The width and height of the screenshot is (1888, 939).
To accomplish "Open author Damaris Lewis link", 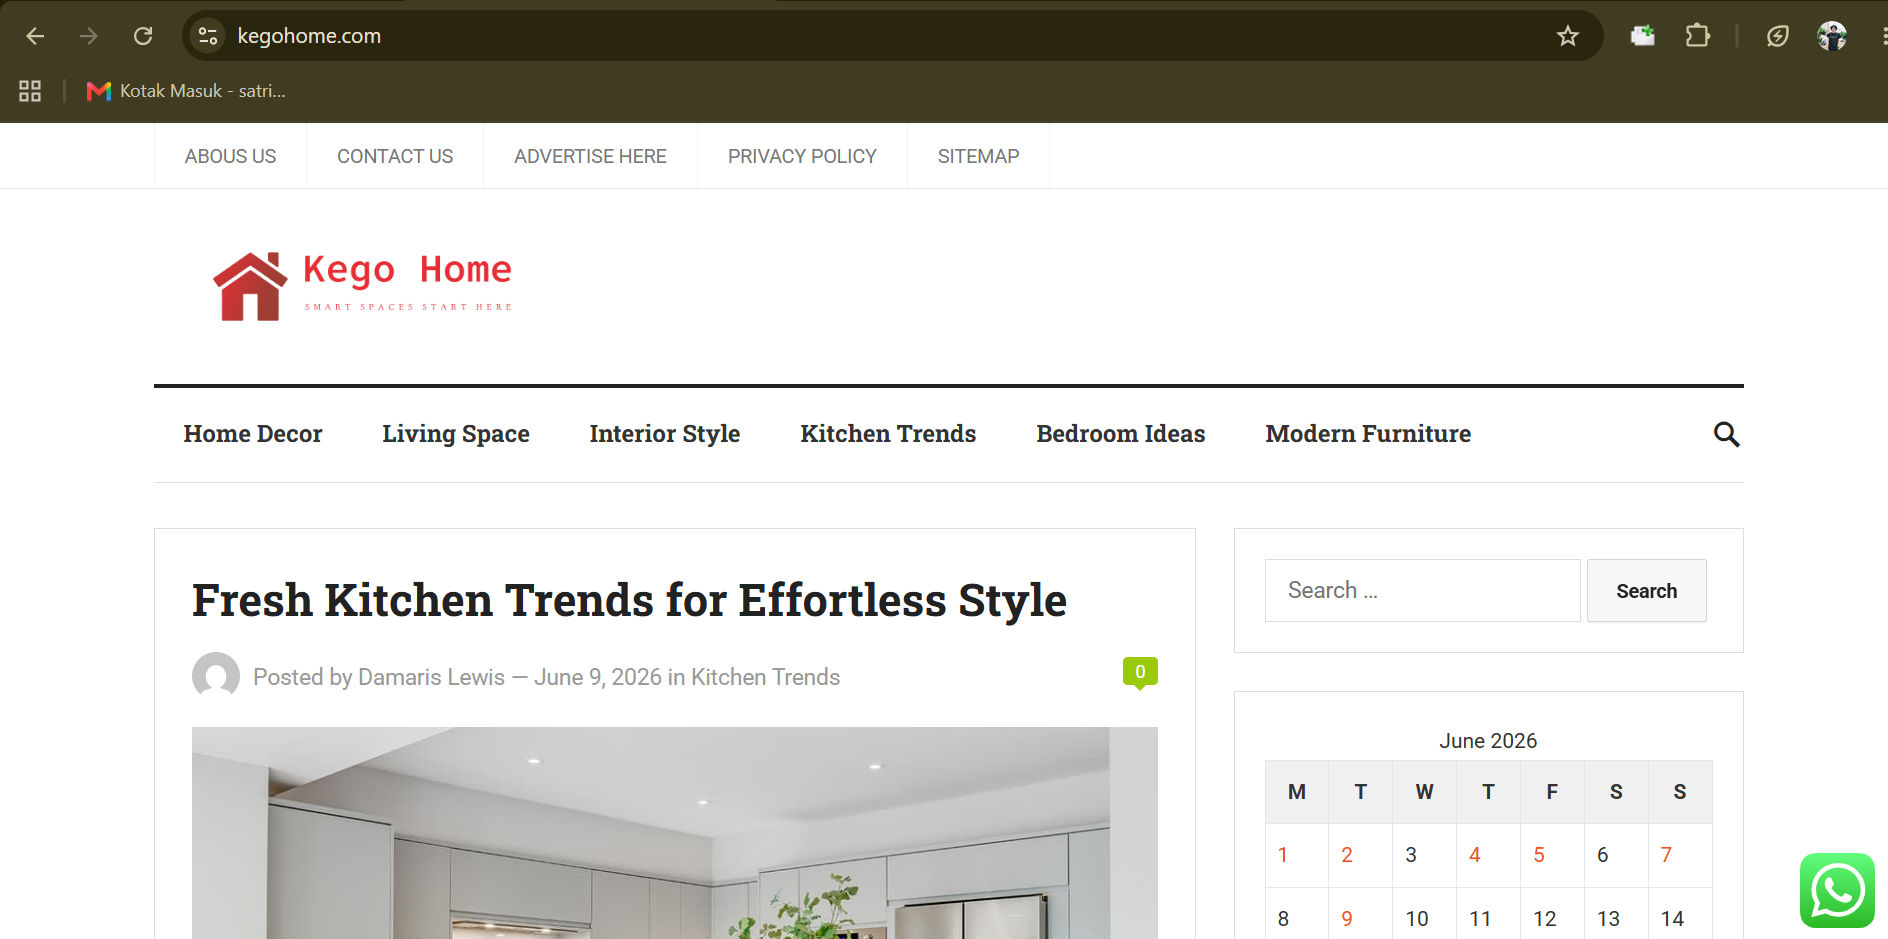I will [x=431, y=677].
